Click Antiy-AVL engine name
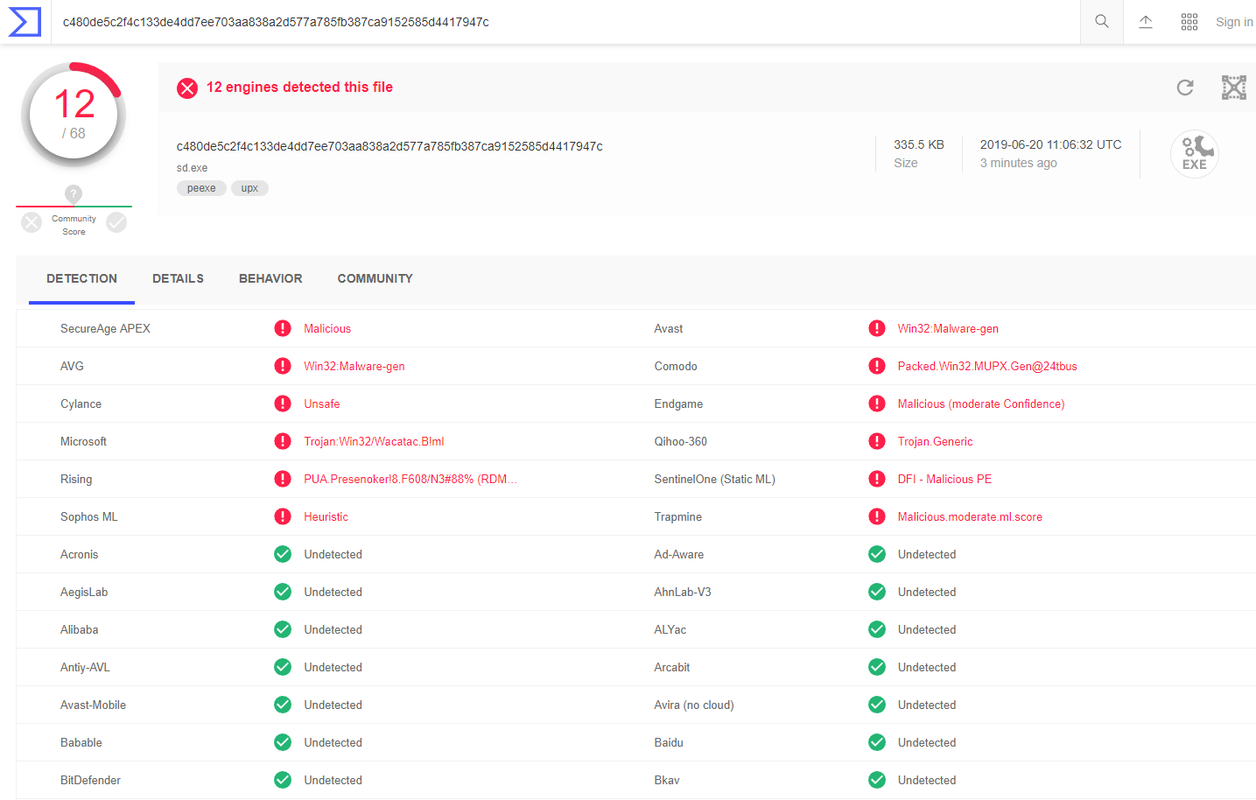Image resolution: width=1256 pixels, height=800 pixels. (85, 667)
